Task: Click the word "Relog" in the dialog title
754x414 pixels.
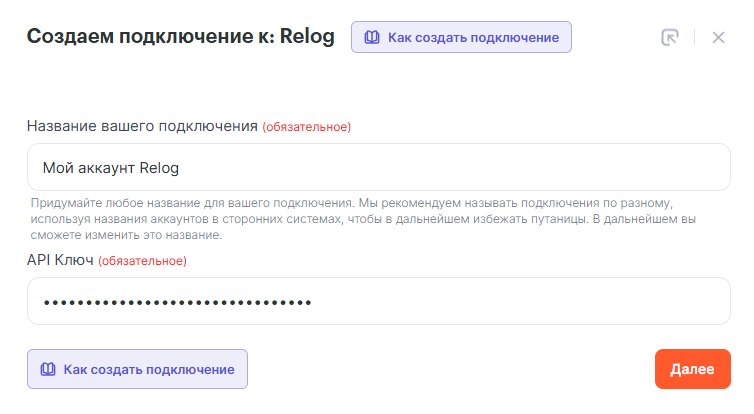Action: pos(307,37)
